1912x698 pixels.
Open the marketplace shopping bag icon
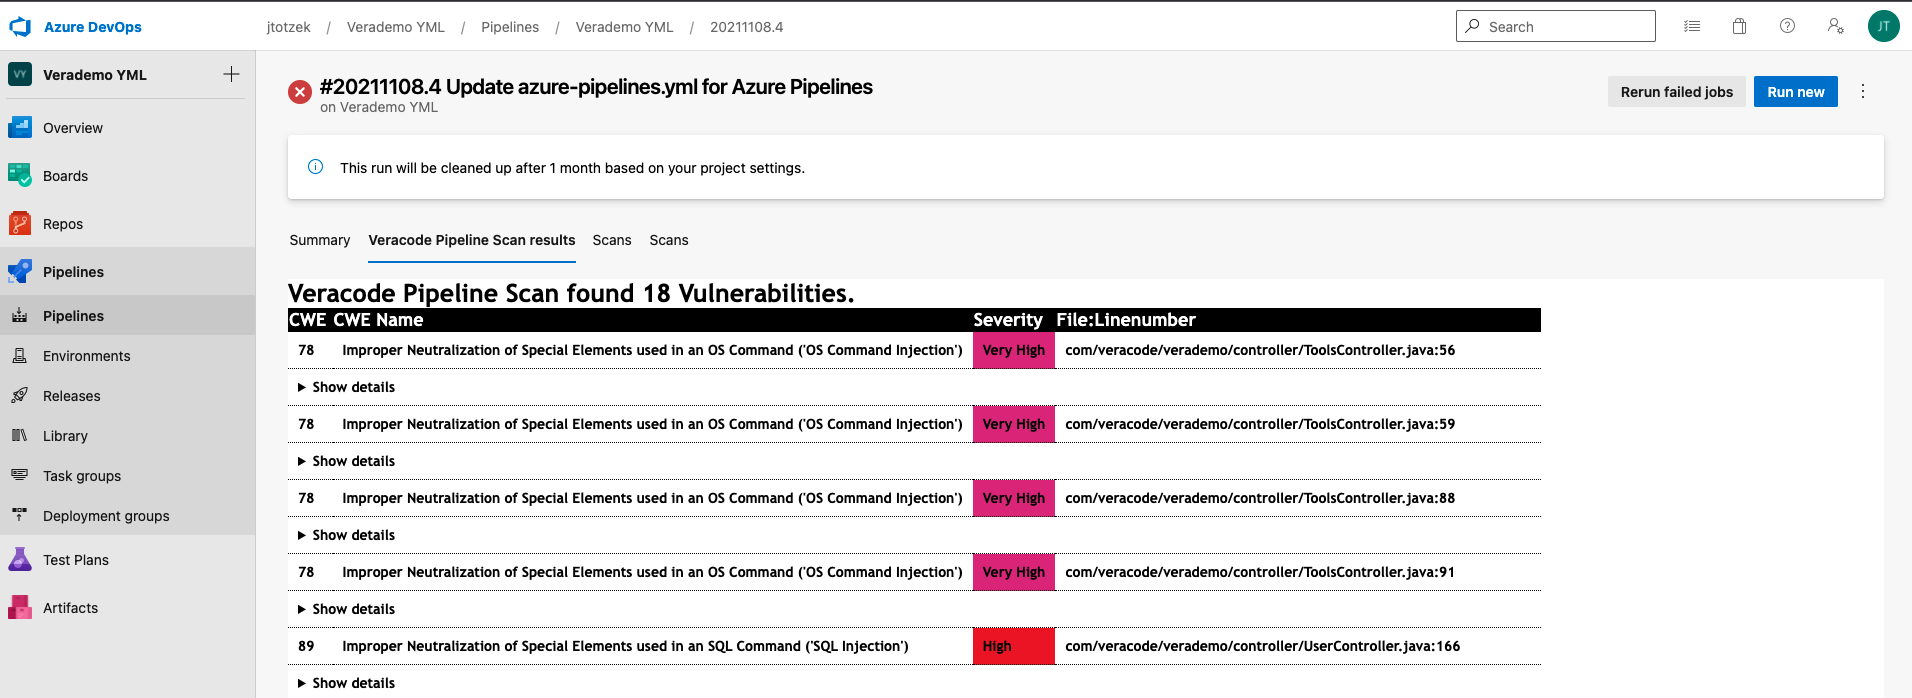coord(1739,27)
